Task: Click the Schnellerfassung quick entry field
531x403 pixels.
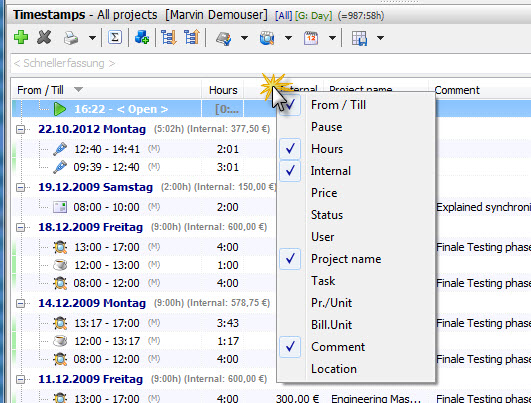Action: click(270, 63)
